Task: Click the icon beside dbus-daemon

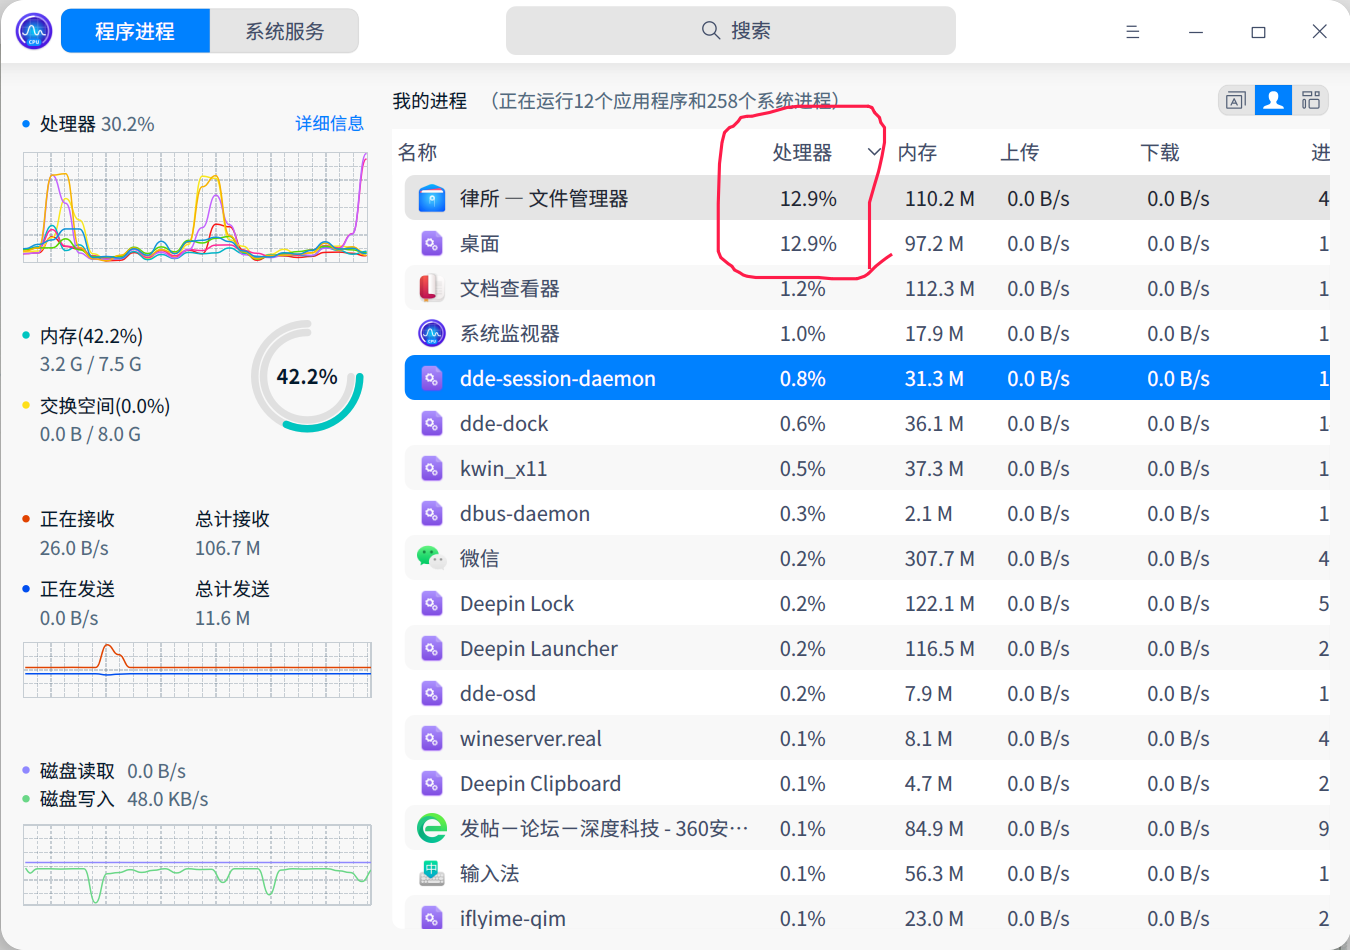Action: click(x=431, y=513)
